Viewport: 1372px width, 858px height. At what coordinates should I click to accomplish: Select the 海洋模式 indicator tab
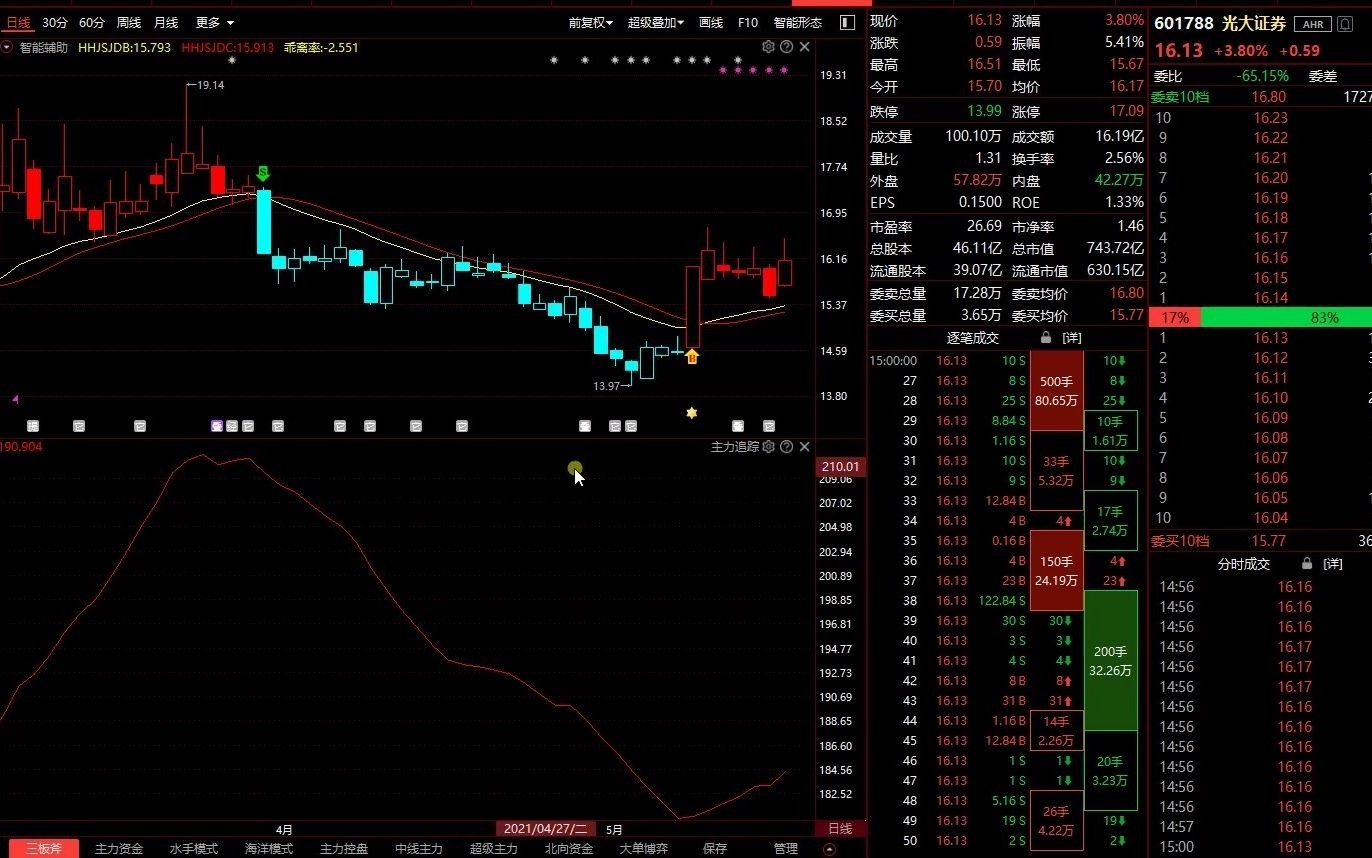pos(269,849)
